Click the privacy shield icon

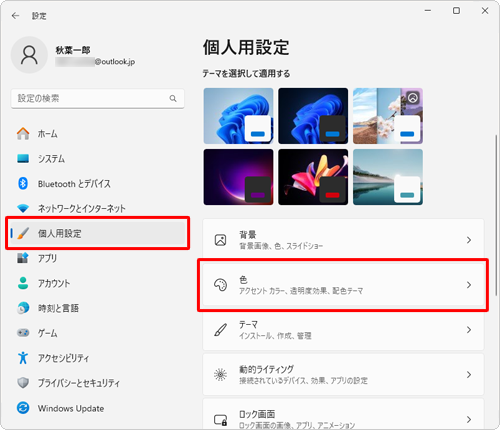coord(23,383)
